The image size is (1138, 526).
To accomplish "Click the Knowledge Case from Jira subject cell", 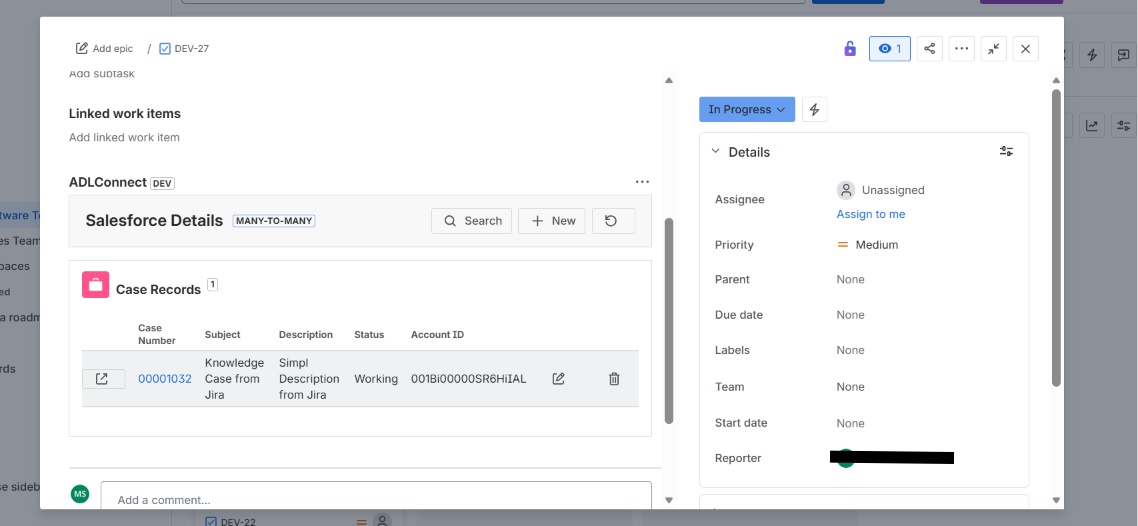I will [234, 379].
